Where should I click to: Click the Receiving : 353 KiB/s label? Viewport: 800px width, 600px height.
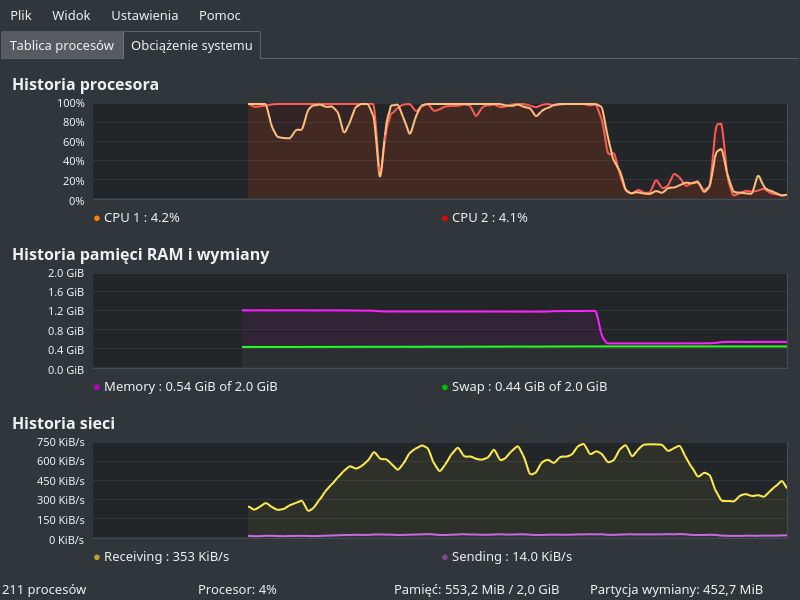pos(166,556)
